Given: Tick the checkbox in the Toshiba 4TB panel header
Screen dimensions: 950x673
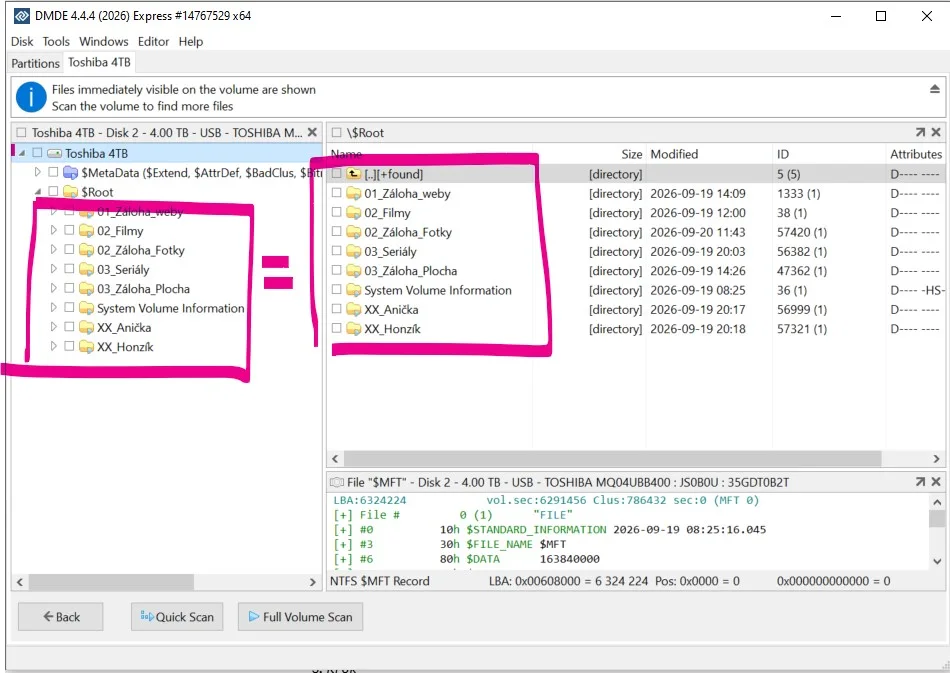Looking at the screenshot, I should [21, 132].
